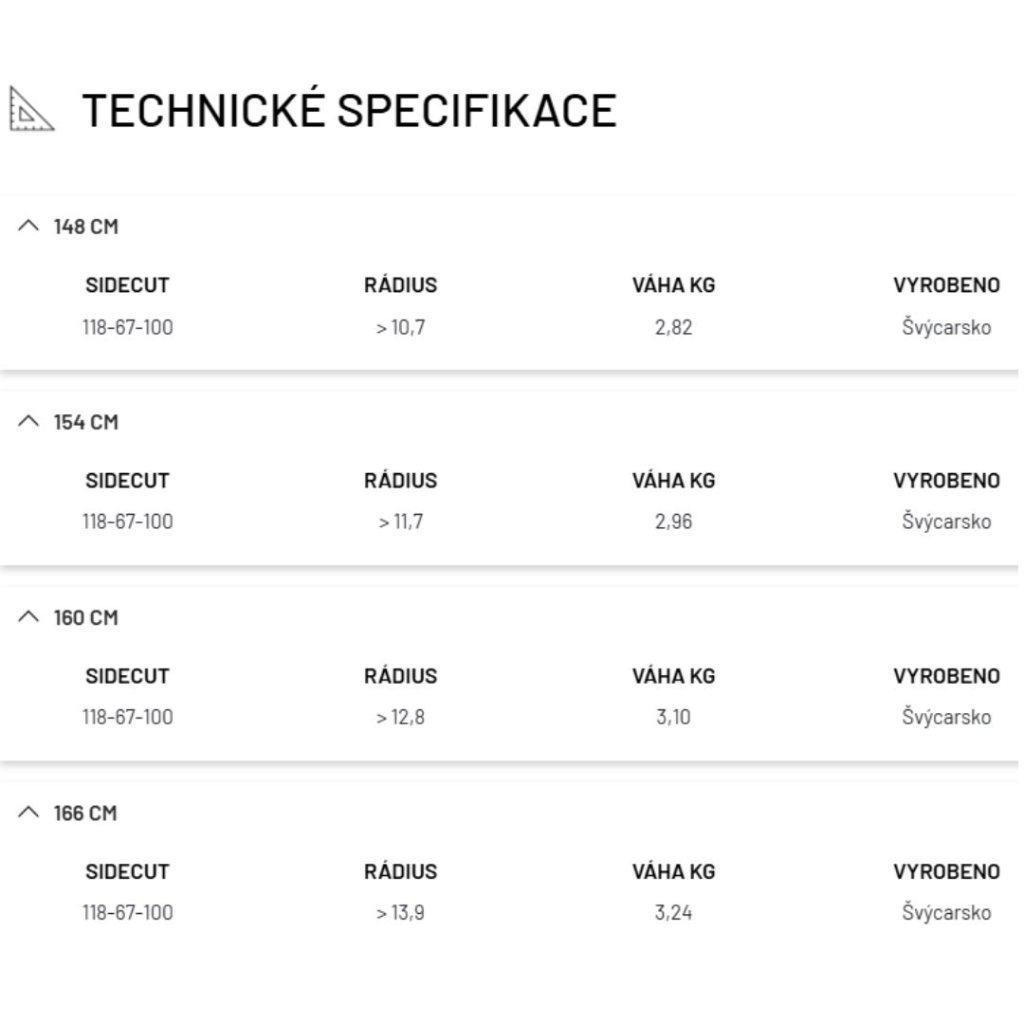Select the sidecut value in the 148 CM section
Viewport: 1024px width, 1024px height.
tap(127, 327)
